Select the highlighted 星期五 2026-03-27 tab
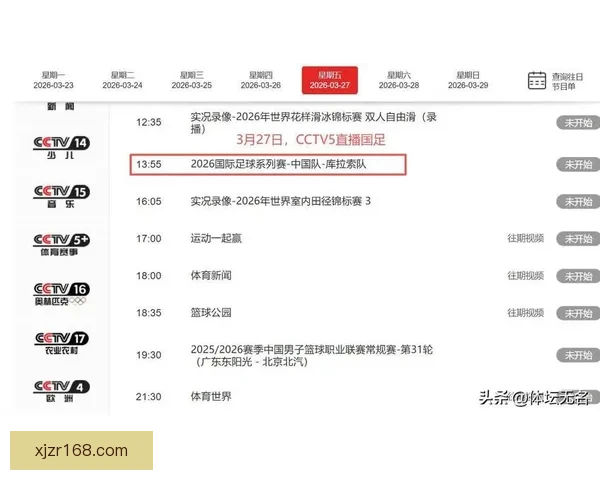The height and width of the screenshot is (480, 600). (x=330, y=80)
